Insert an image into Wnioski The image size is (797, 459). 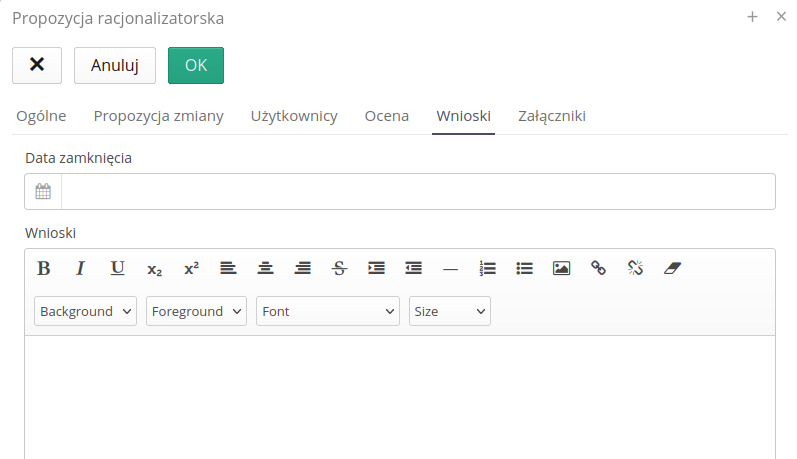point(561,268)
